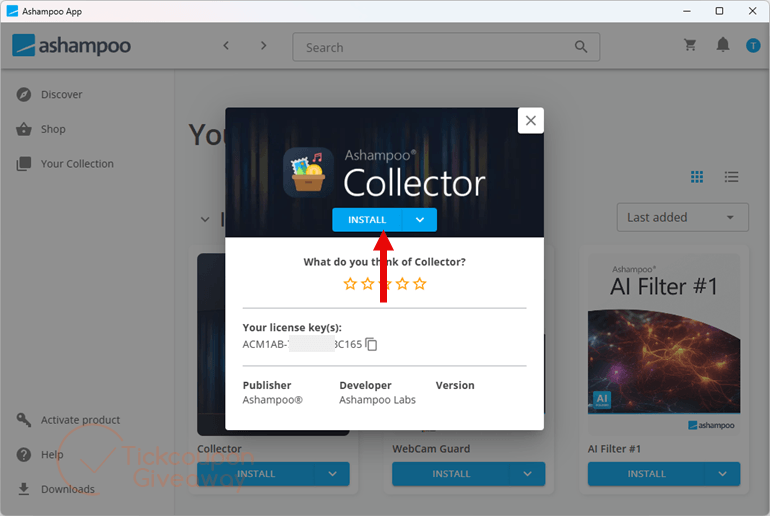The width and height of the screenshot is (770, 516).
Task: Minimize the Ashampoo App window
Action: click(687, 11)
